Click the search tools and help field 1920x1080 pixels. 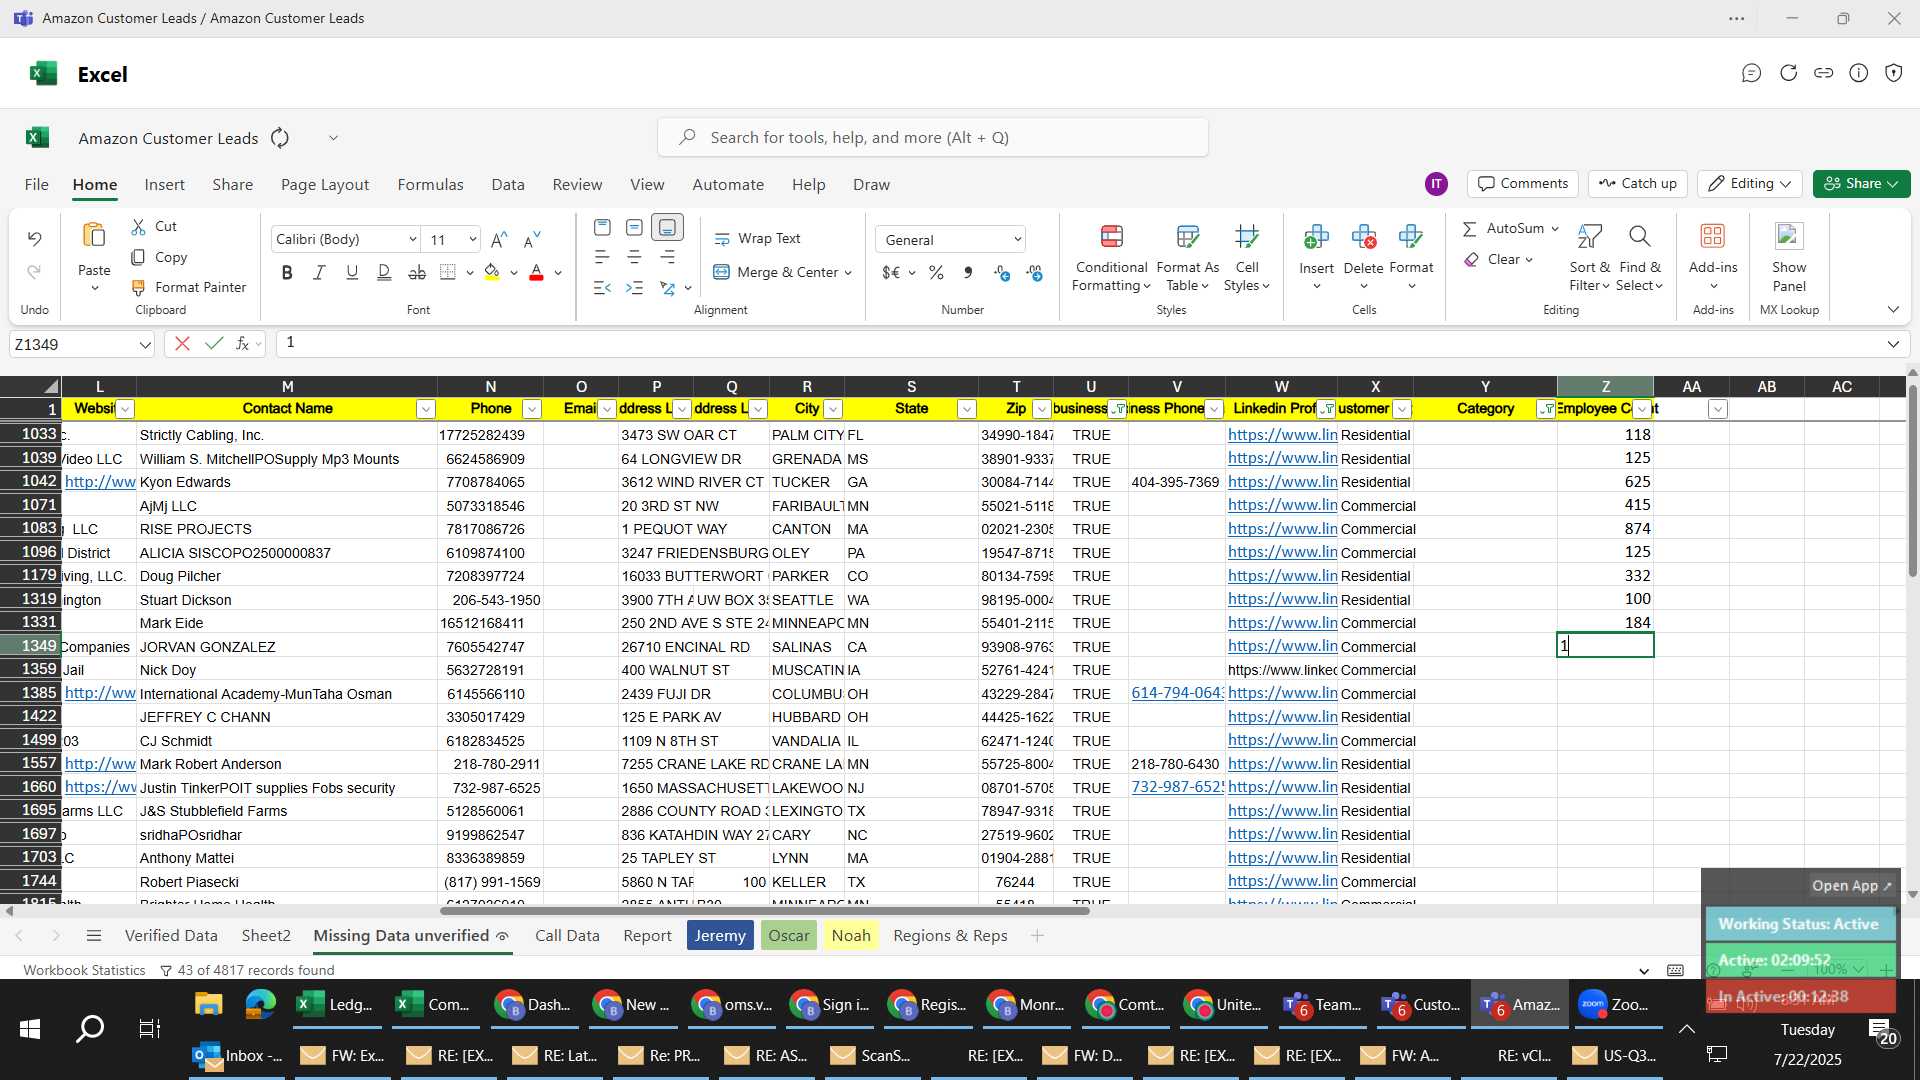click(932, 138)
